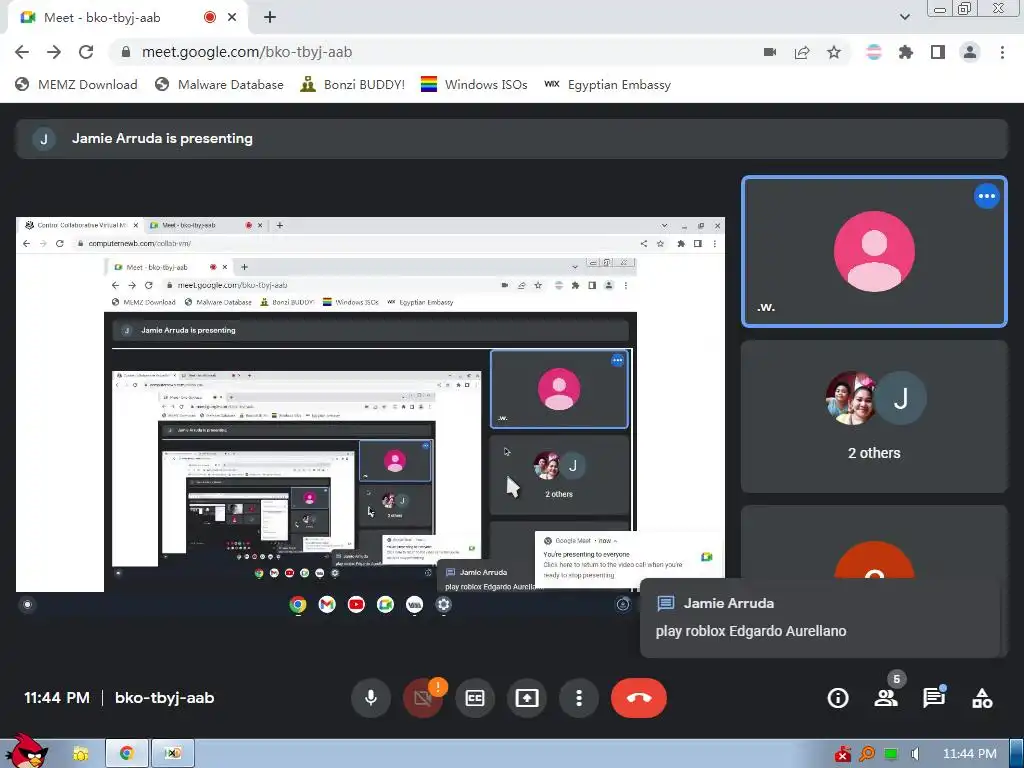Click the pink-blue striped extension icon
The height and width of the screenshot is (768, 1024).
click(874, 52)
